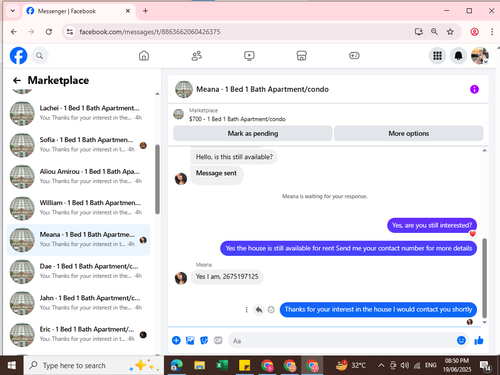The height and width of the screenshot is (375, 500).
Task: React to the last message smiley icon
Action: [271, 310]
